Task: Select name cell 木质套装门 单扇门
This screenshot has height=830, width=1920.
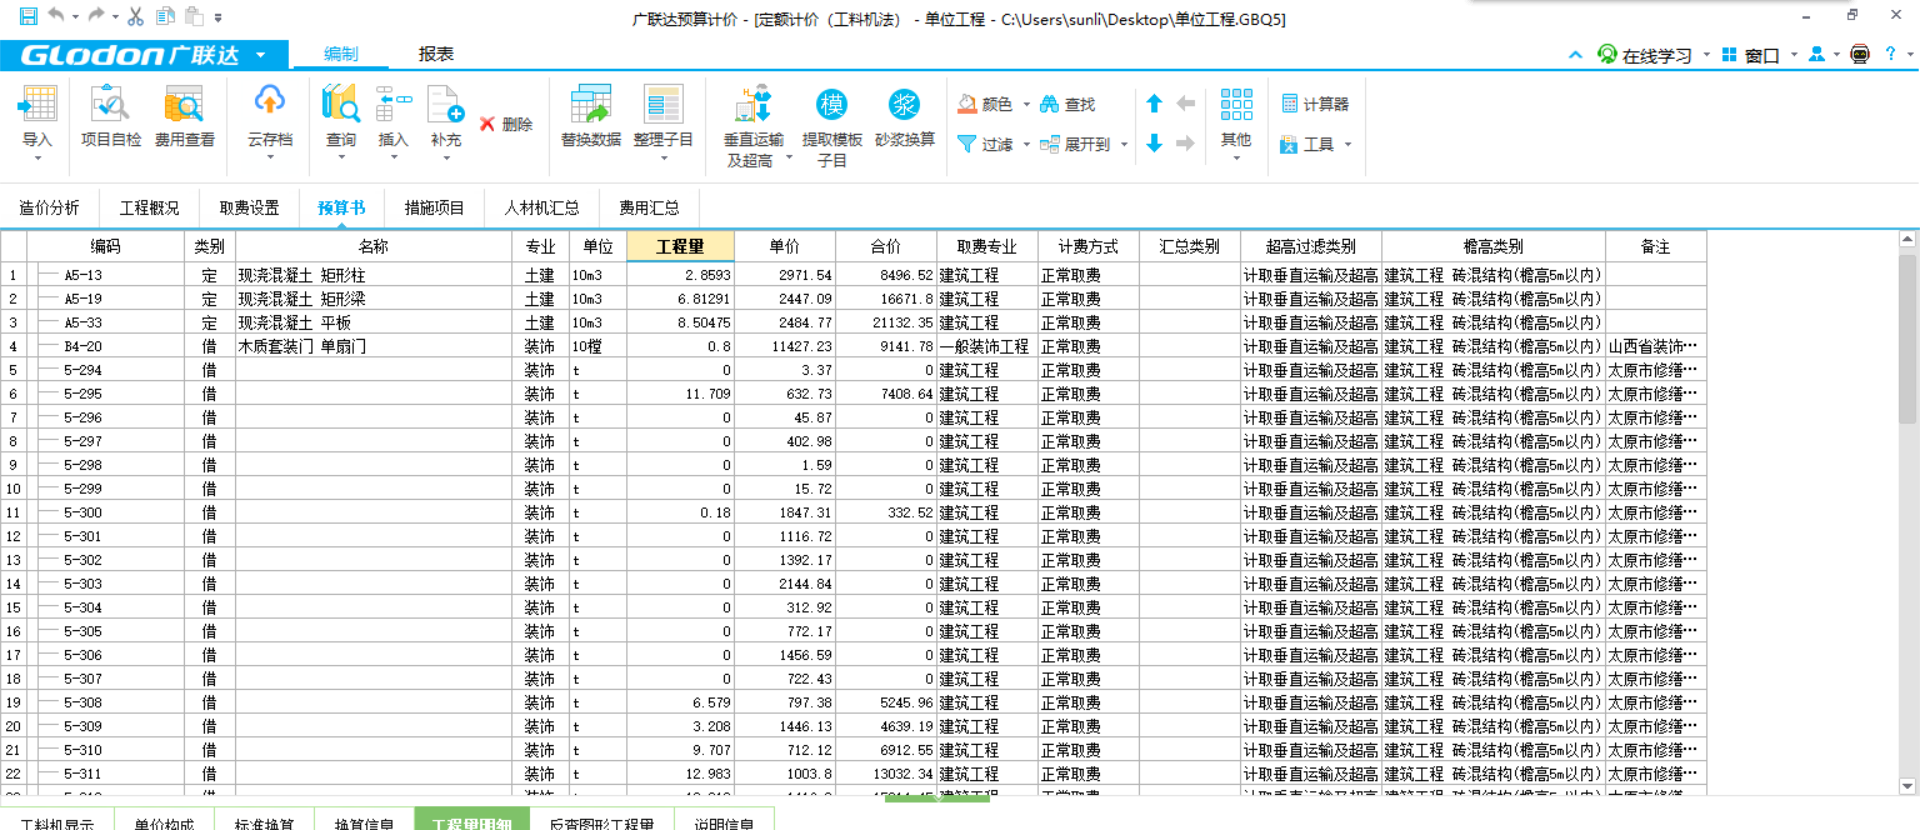Action: (x=373, y=346)
